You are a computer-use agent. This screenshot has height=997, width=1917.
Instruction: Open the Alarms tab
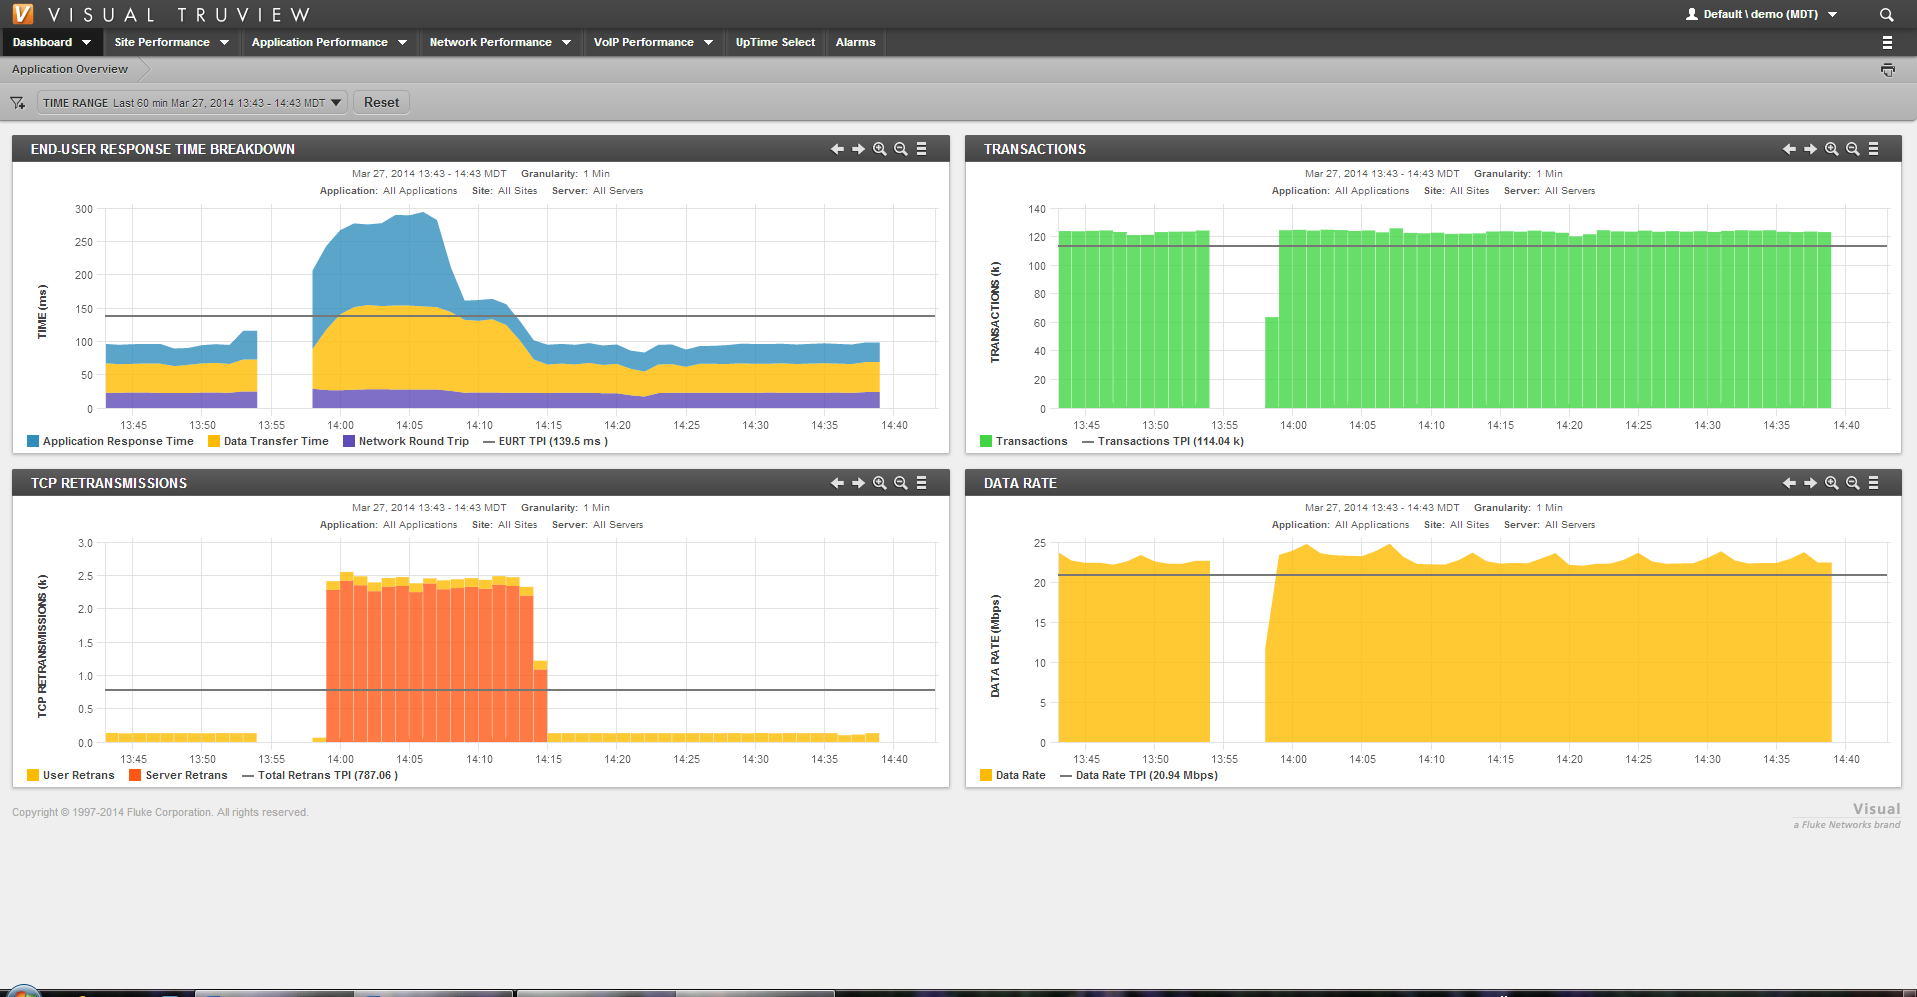[x=855, y=42]
